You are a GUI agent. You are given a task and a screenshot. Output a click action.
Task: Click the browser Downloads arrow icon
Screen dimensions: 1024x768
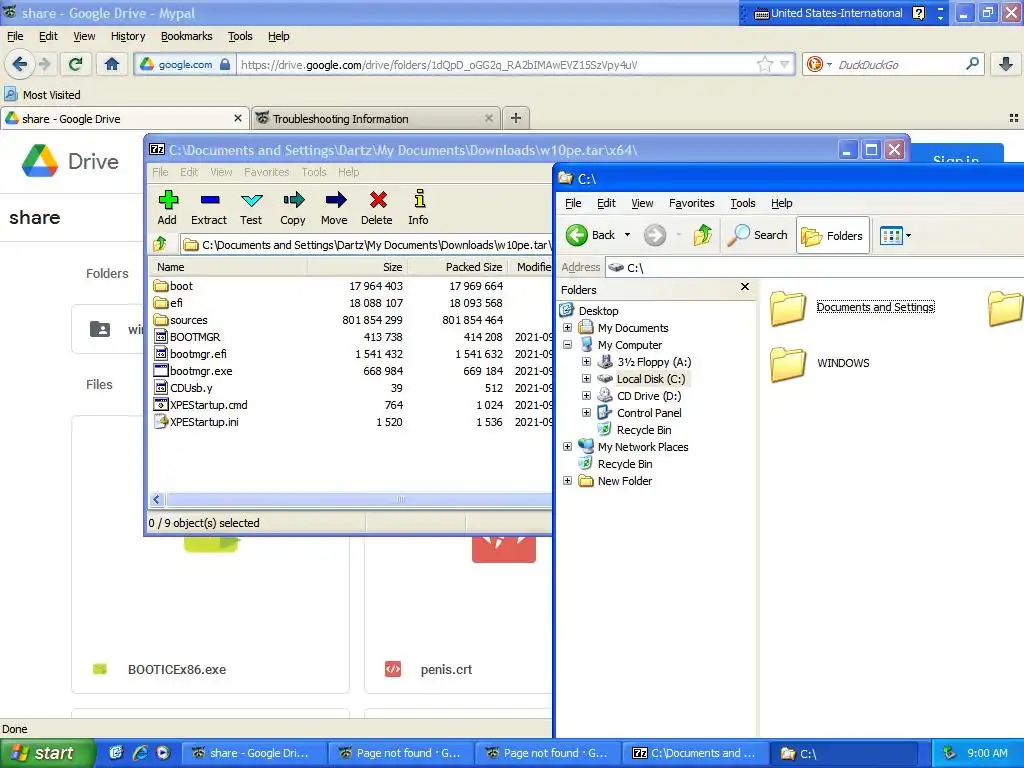coord(1006,64)
